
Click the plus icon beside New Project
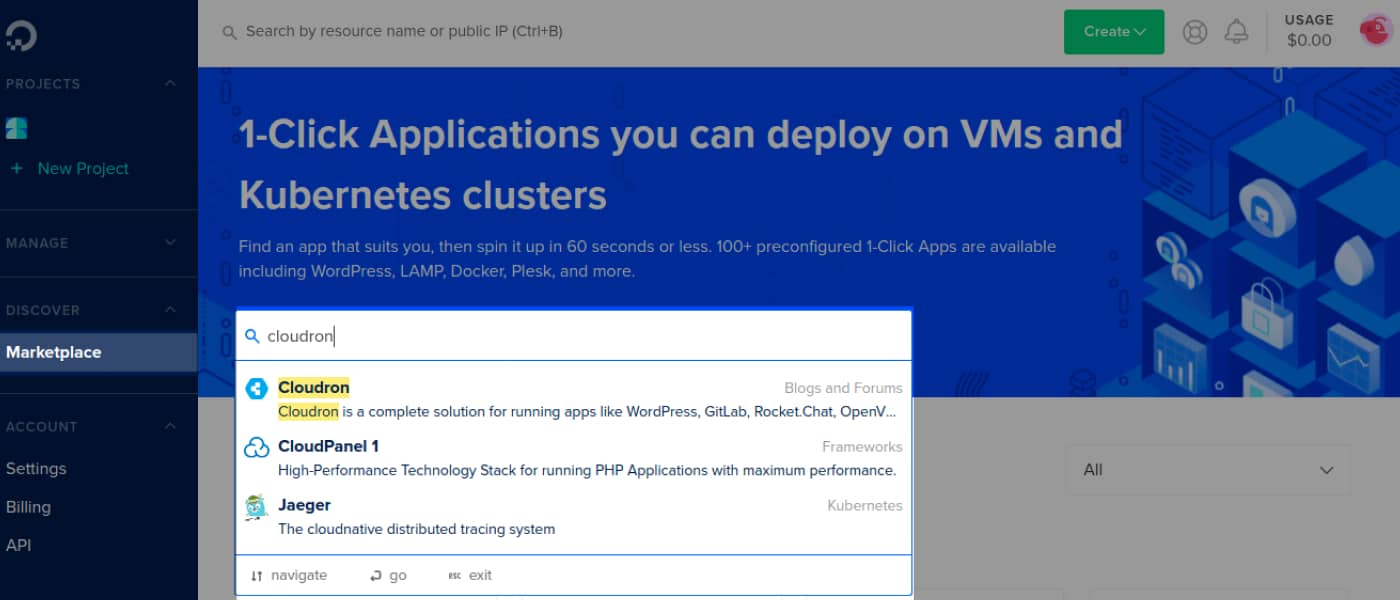pos(16,168)
